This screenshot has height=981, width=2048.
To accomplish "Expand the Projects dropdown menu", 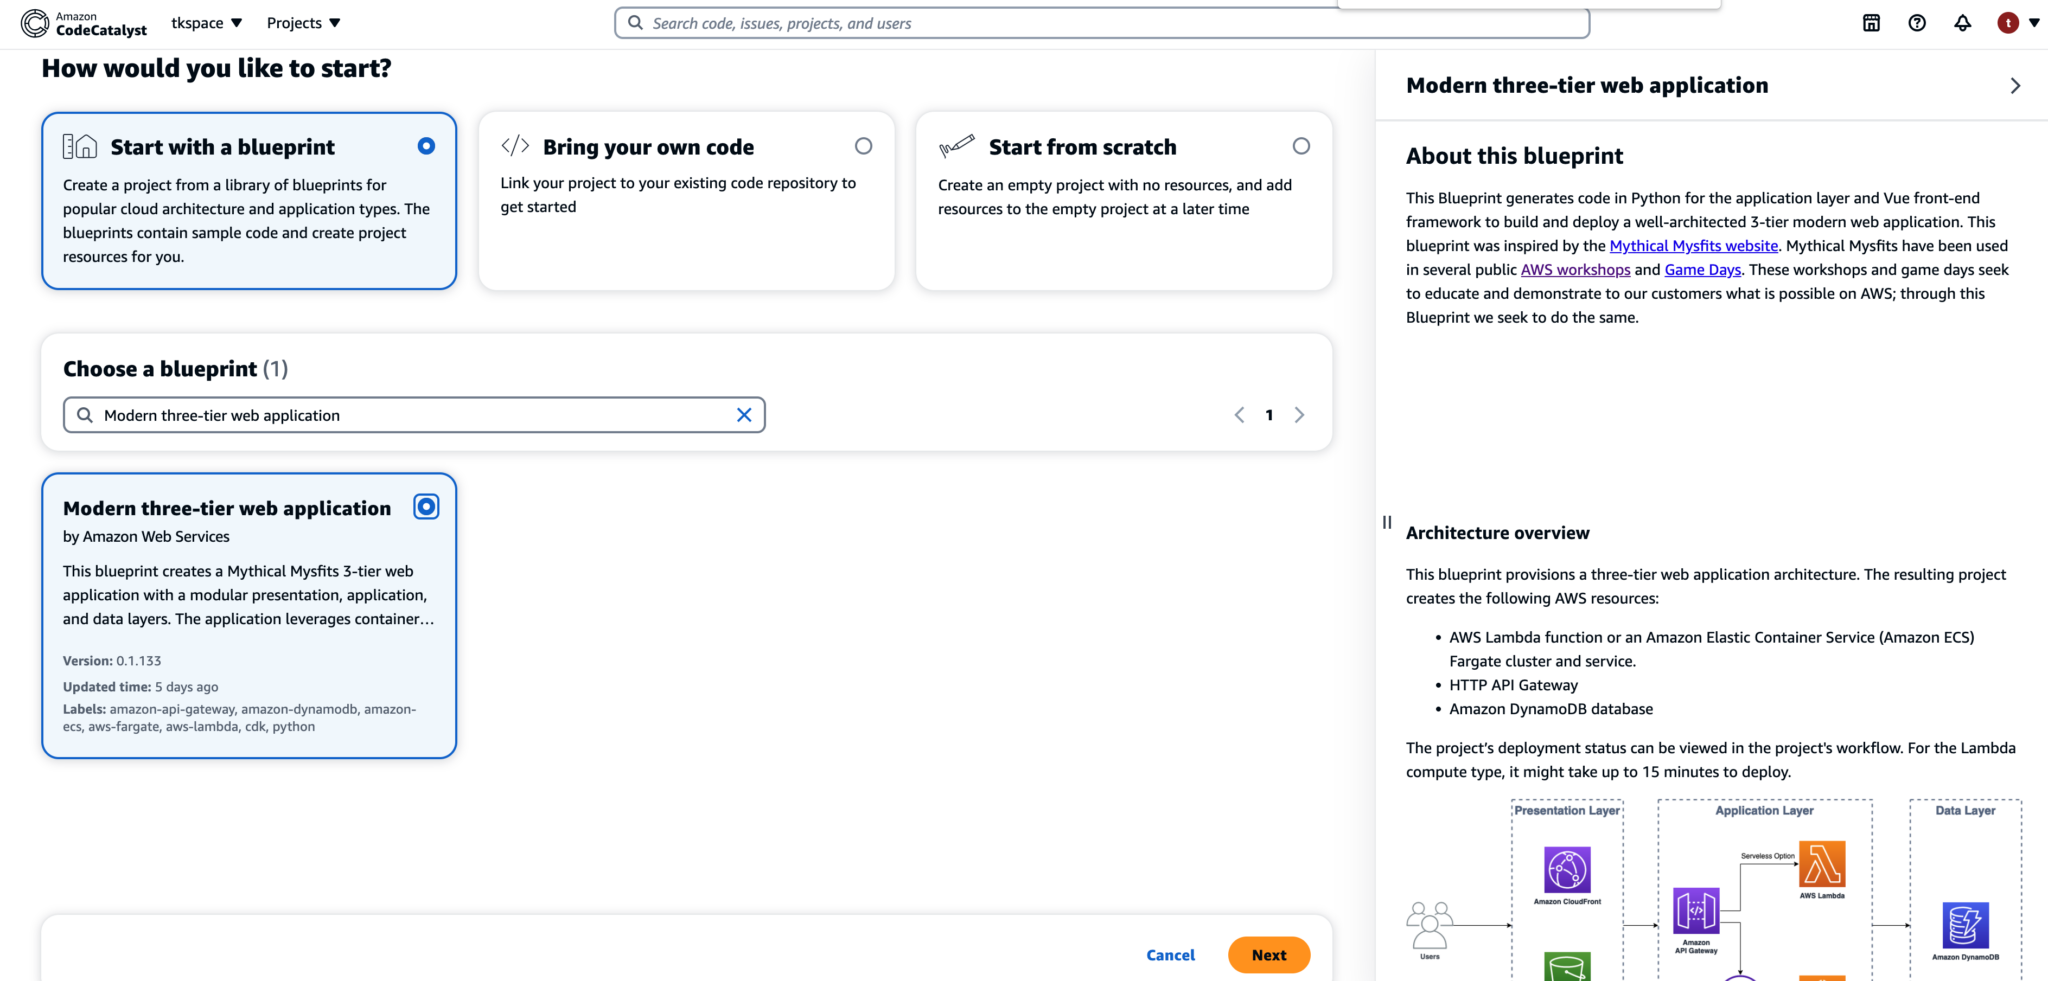I will [303, 23].
